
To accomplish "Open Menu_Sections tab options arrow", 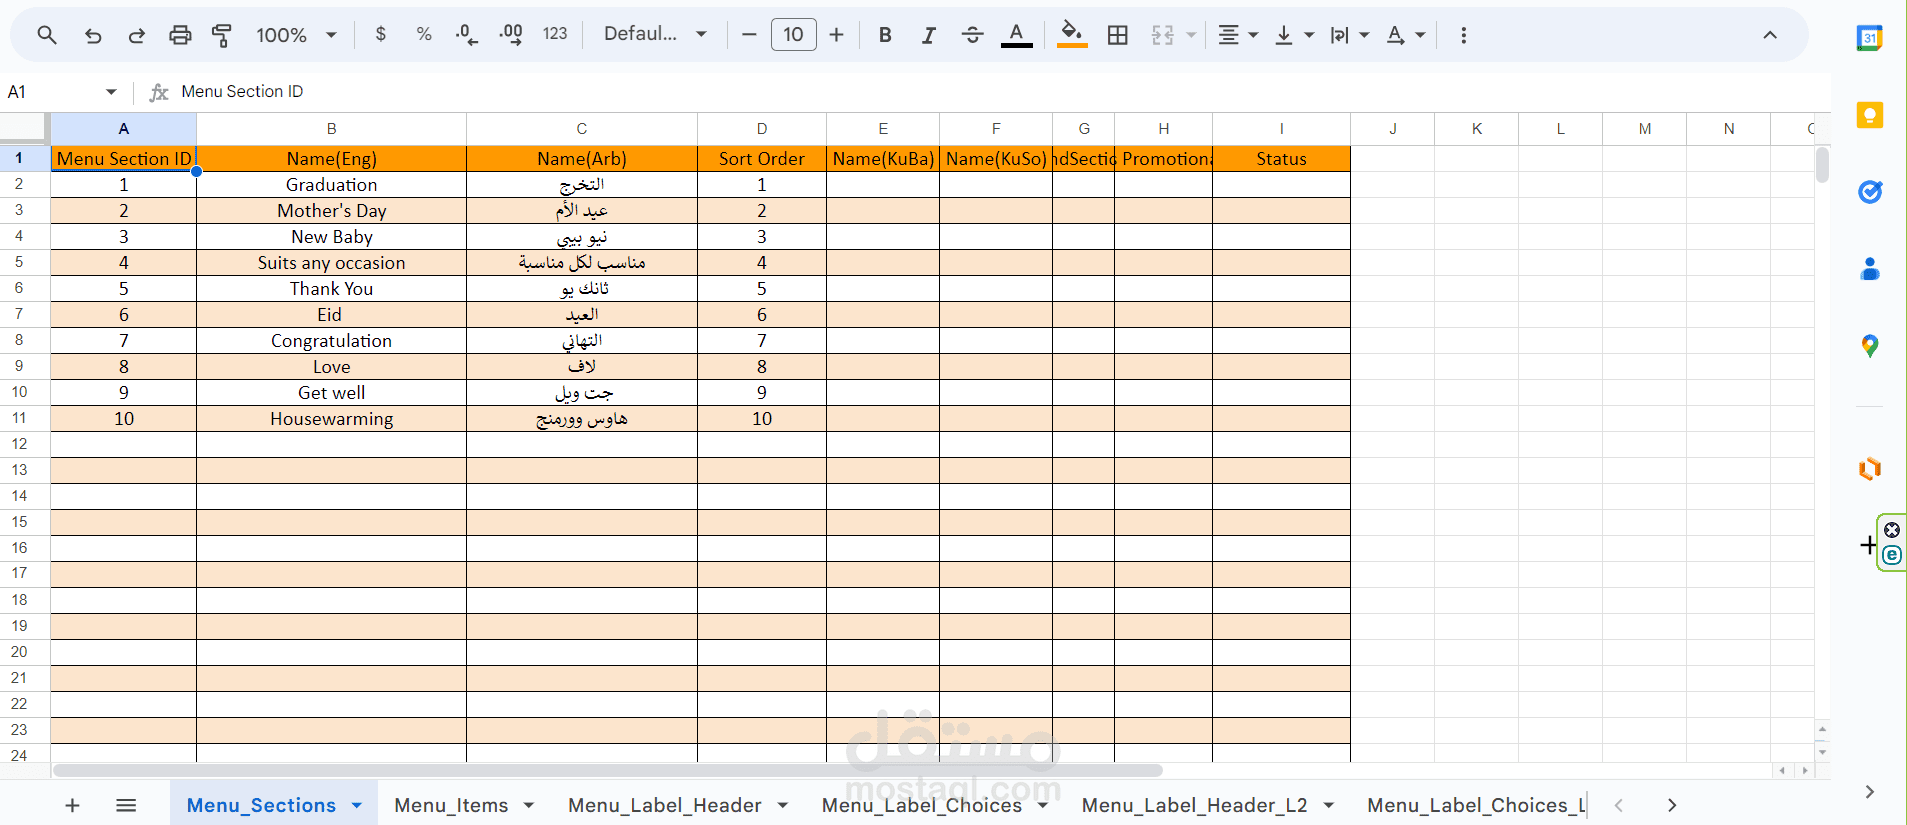I will (357, 805).
